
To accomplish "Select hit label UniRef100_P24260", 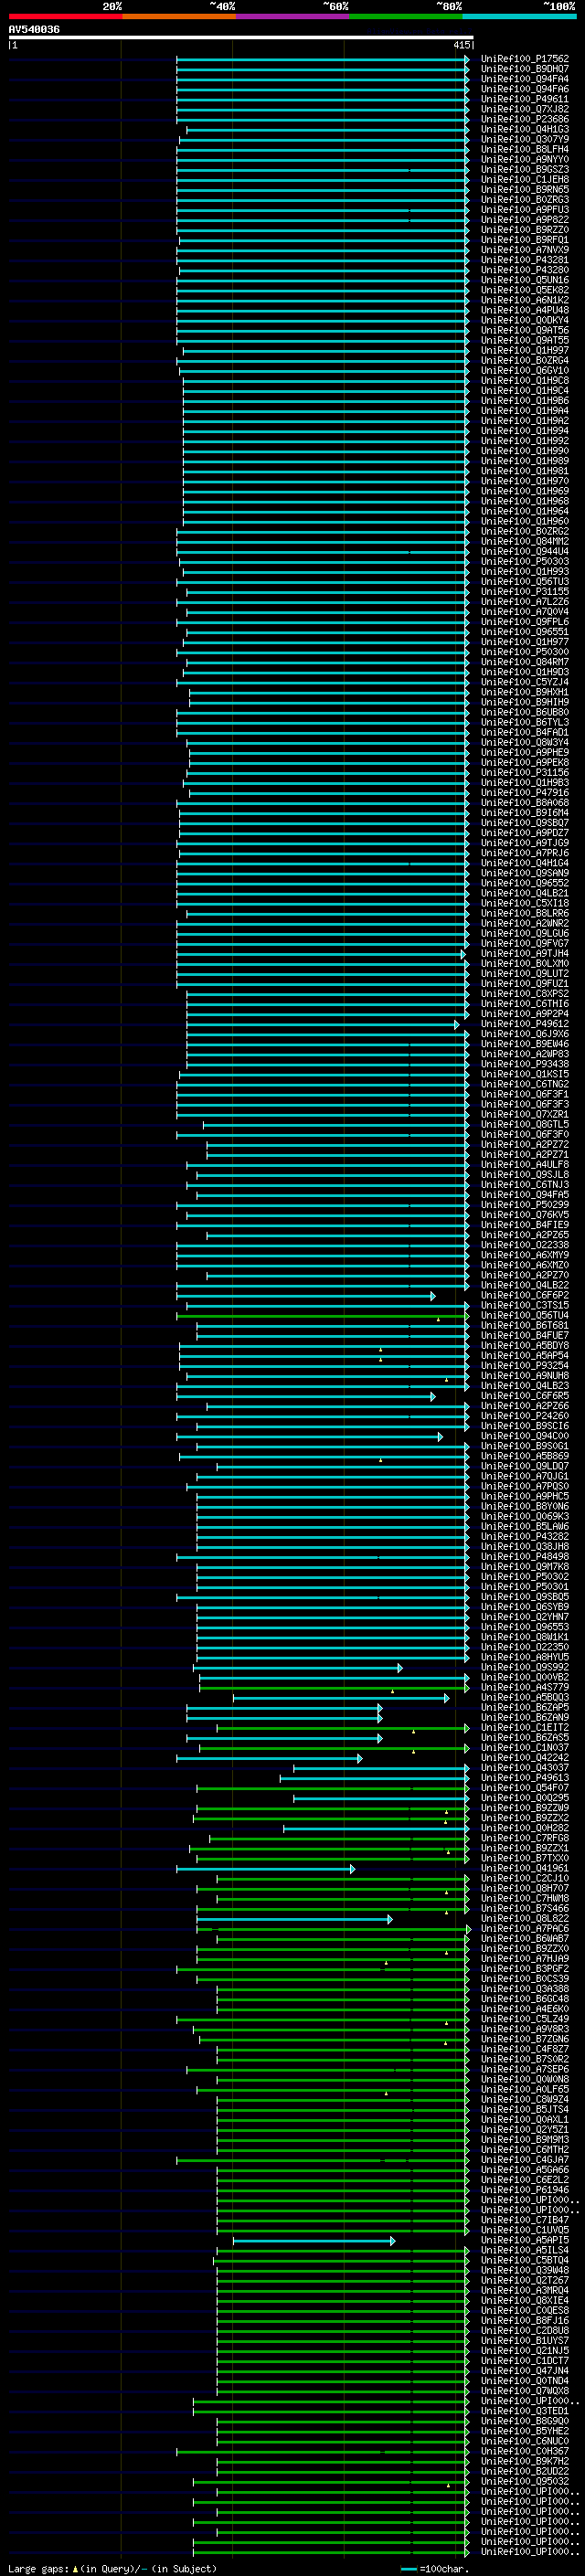I will click(x=524, y=1416).
